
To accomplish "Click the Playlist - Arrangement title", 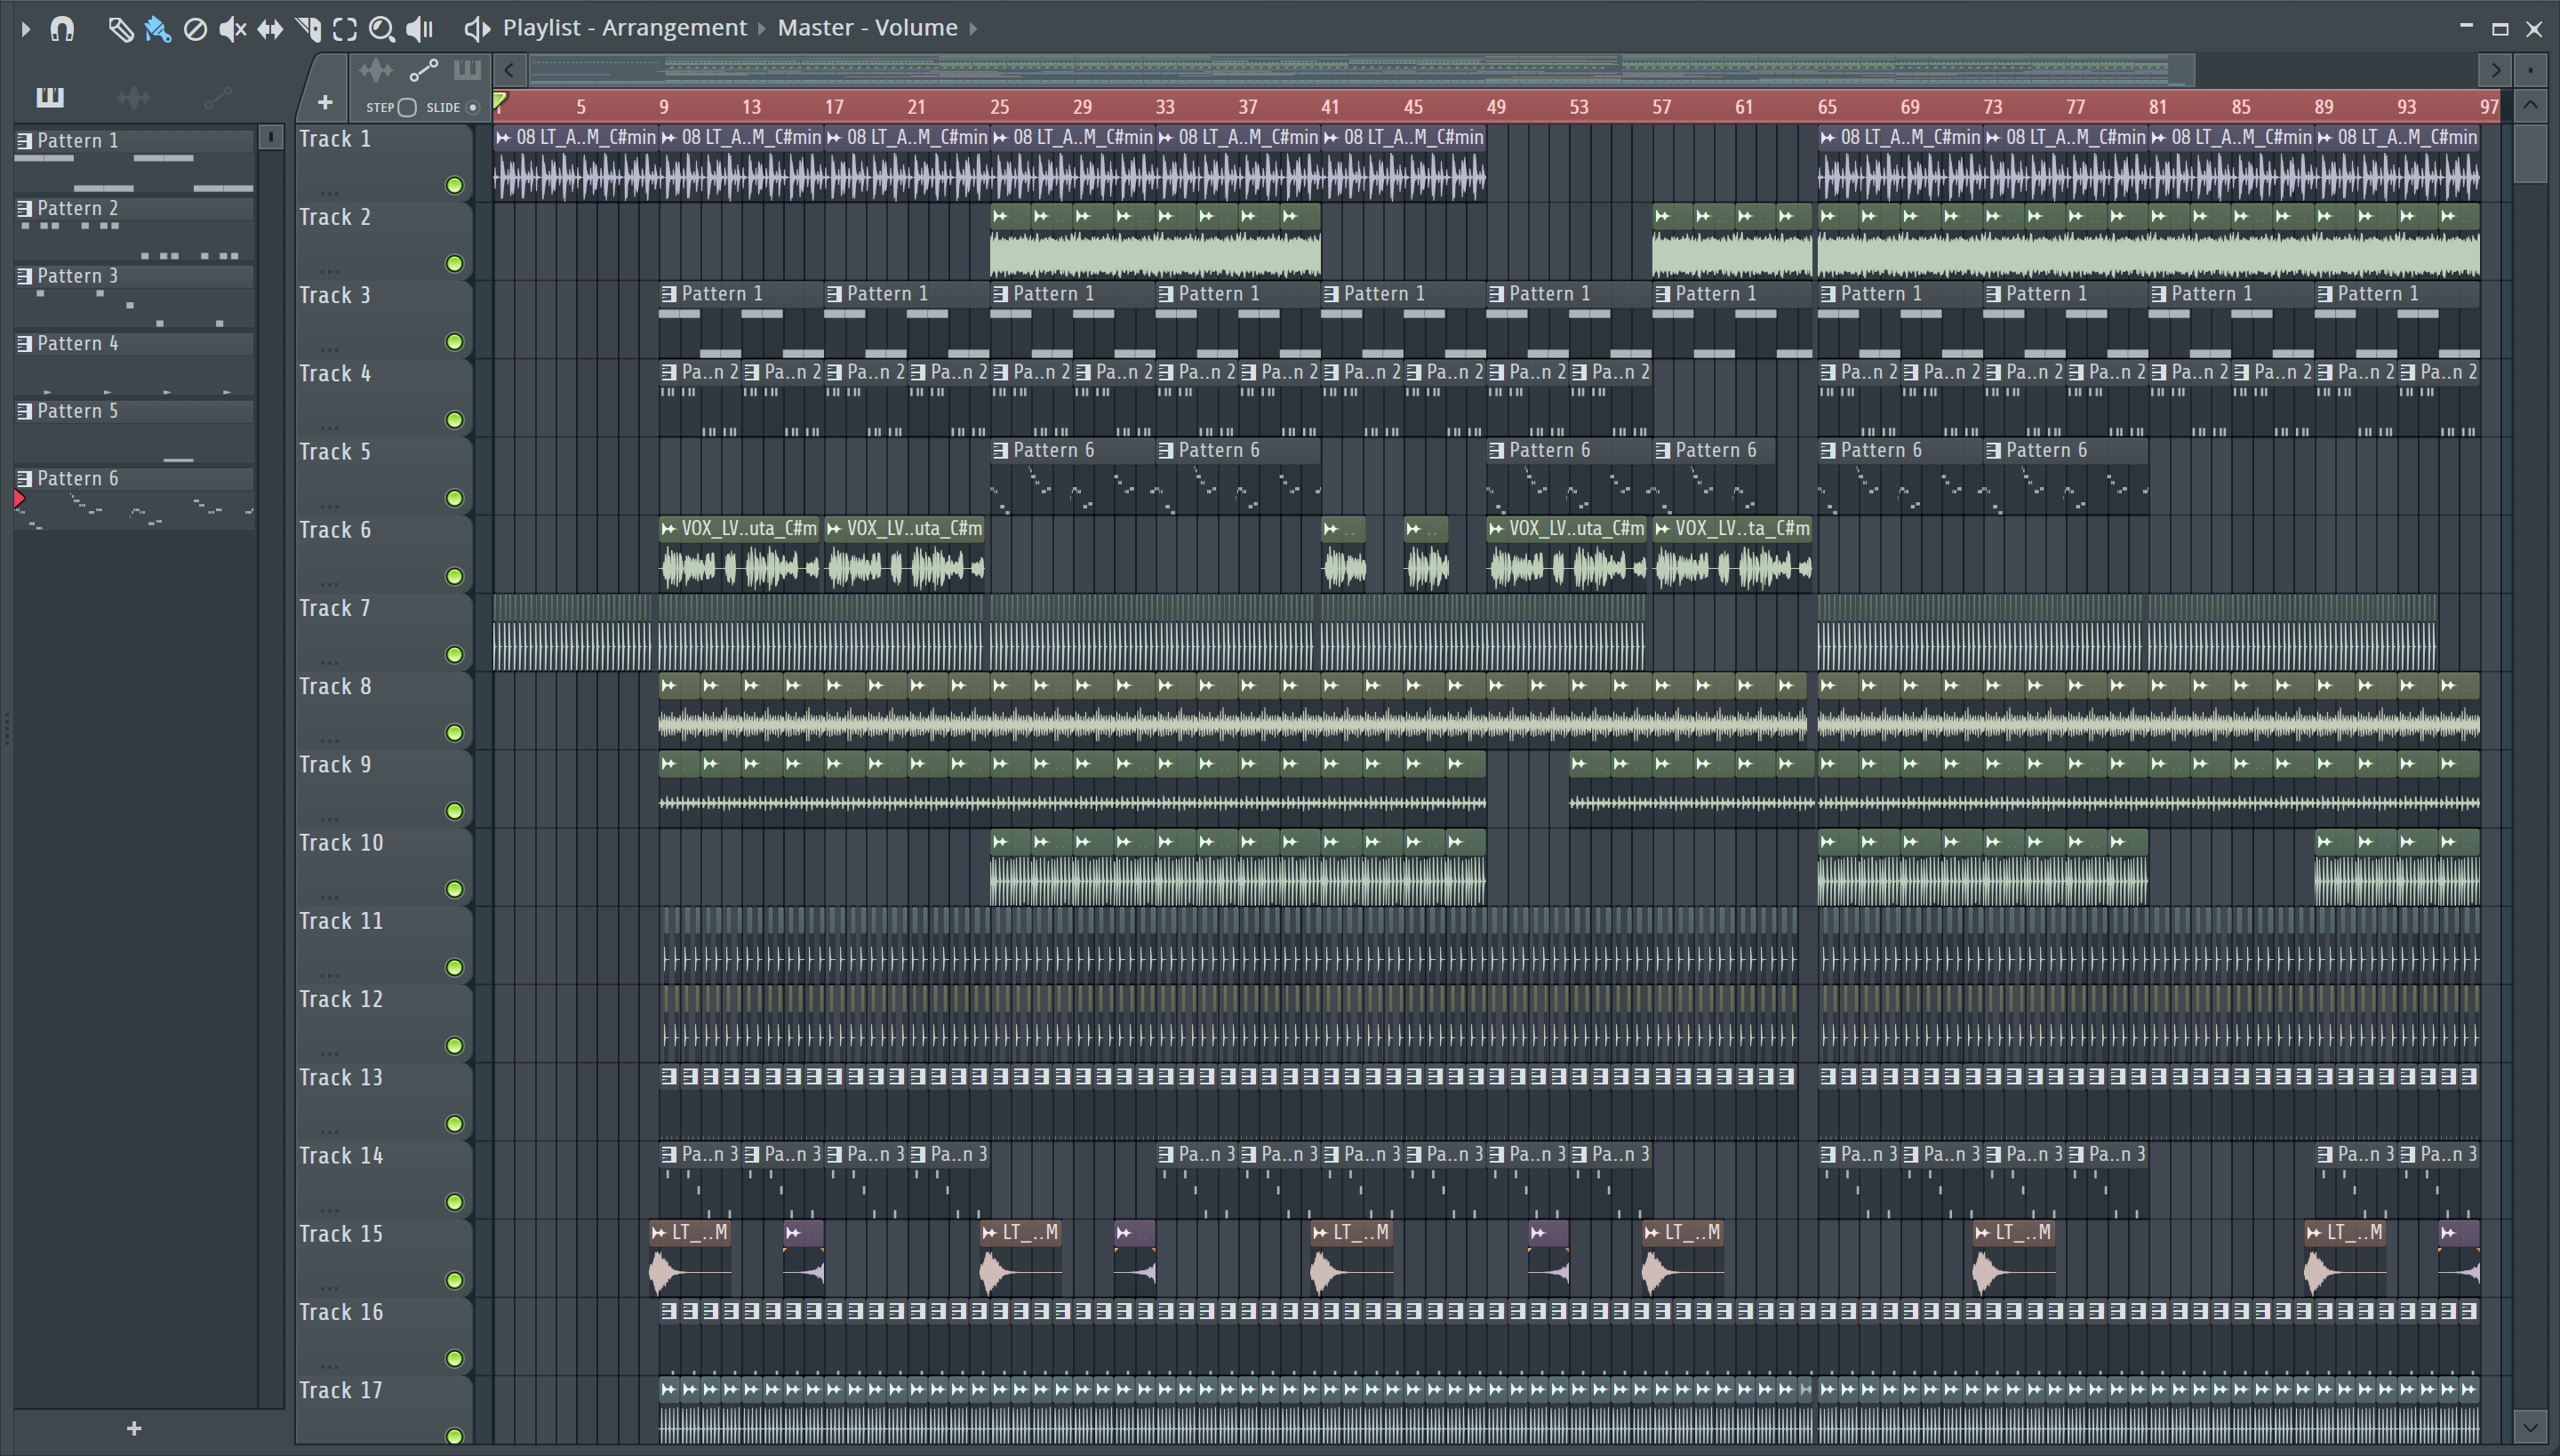I will coord(625,28).
